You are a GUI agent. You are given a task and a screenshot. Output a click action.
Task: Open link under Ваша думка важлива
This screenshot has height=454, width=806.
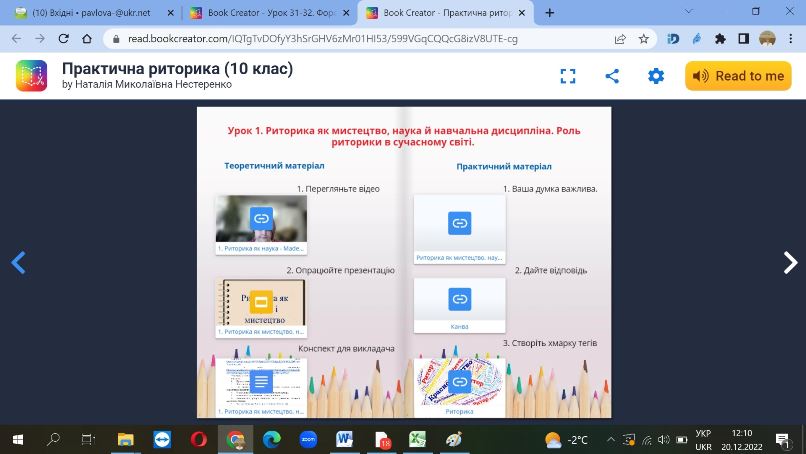[x=460, y=229]
